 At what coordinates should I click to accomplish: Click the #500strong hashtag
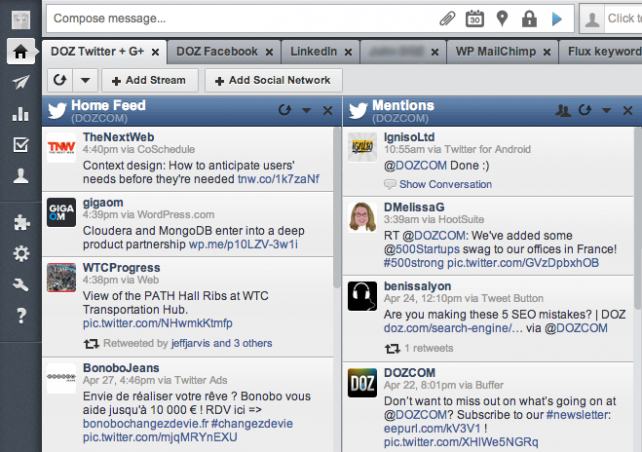click(414, 263)
